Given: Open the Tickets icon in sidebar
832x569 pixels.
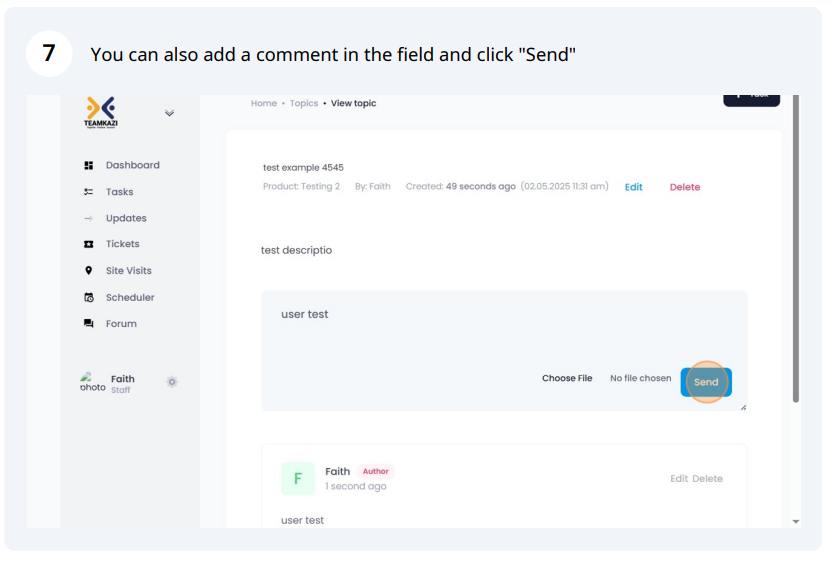Looking at the screenshot, I should pos(89,244).
